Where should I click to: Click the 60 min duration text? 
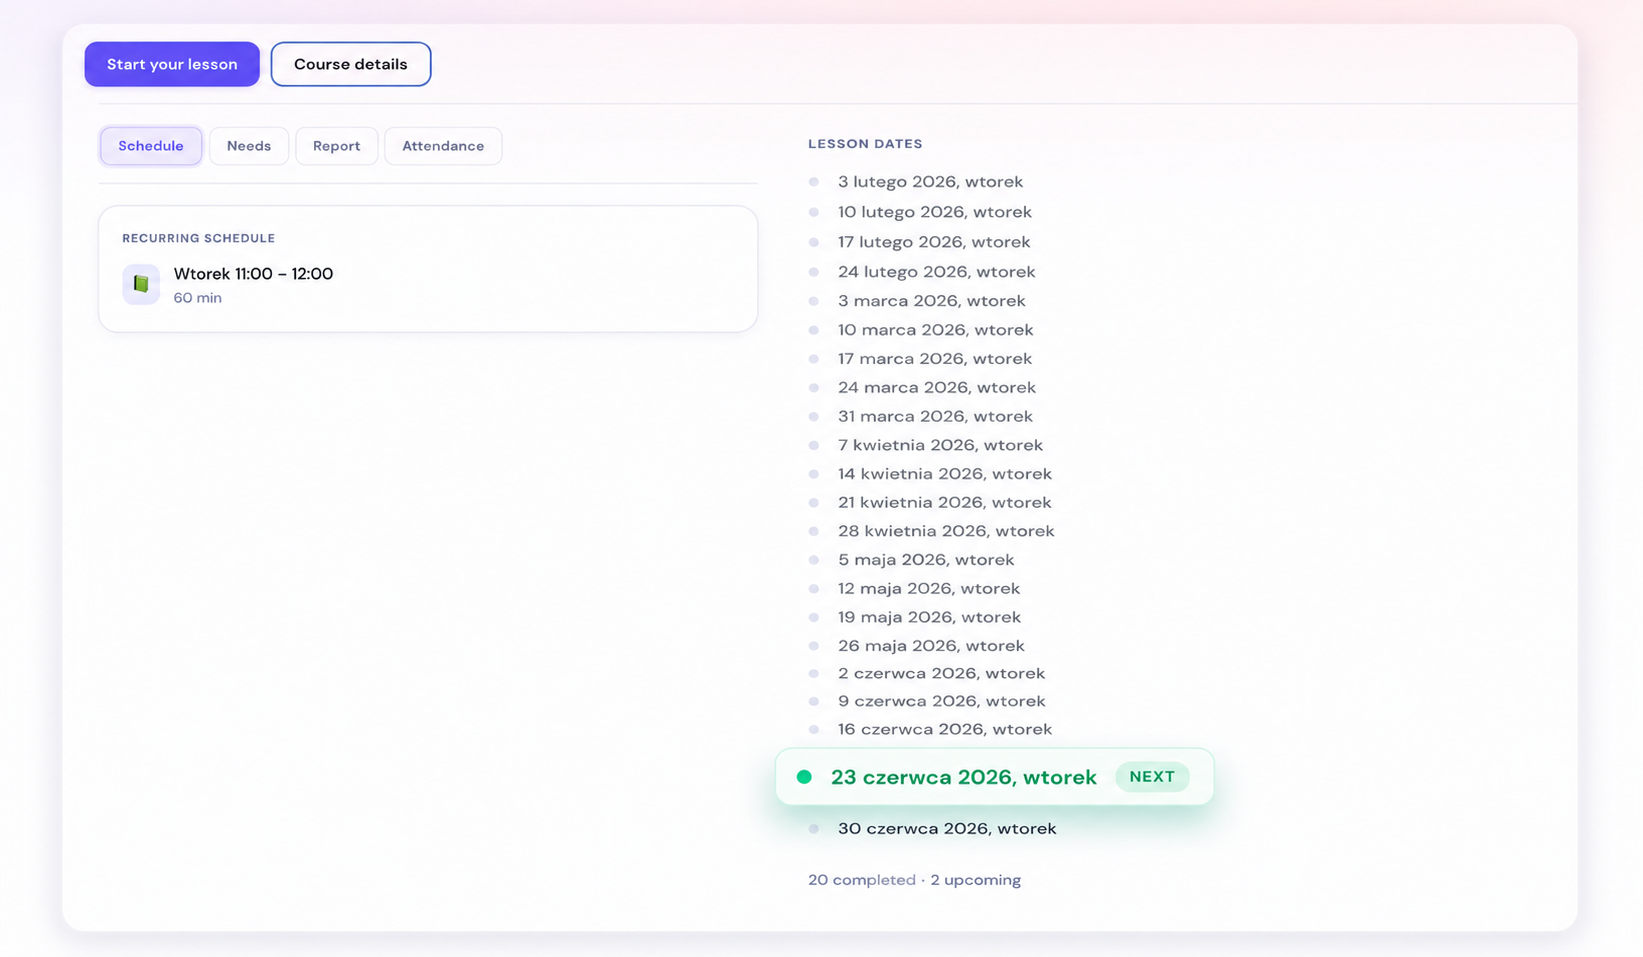pos(198,298)
